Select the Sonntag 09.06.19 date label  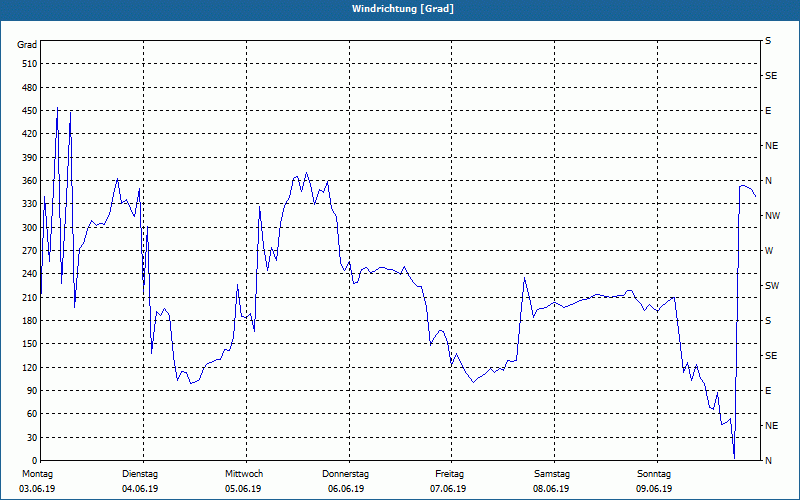(x=654, y=481)
